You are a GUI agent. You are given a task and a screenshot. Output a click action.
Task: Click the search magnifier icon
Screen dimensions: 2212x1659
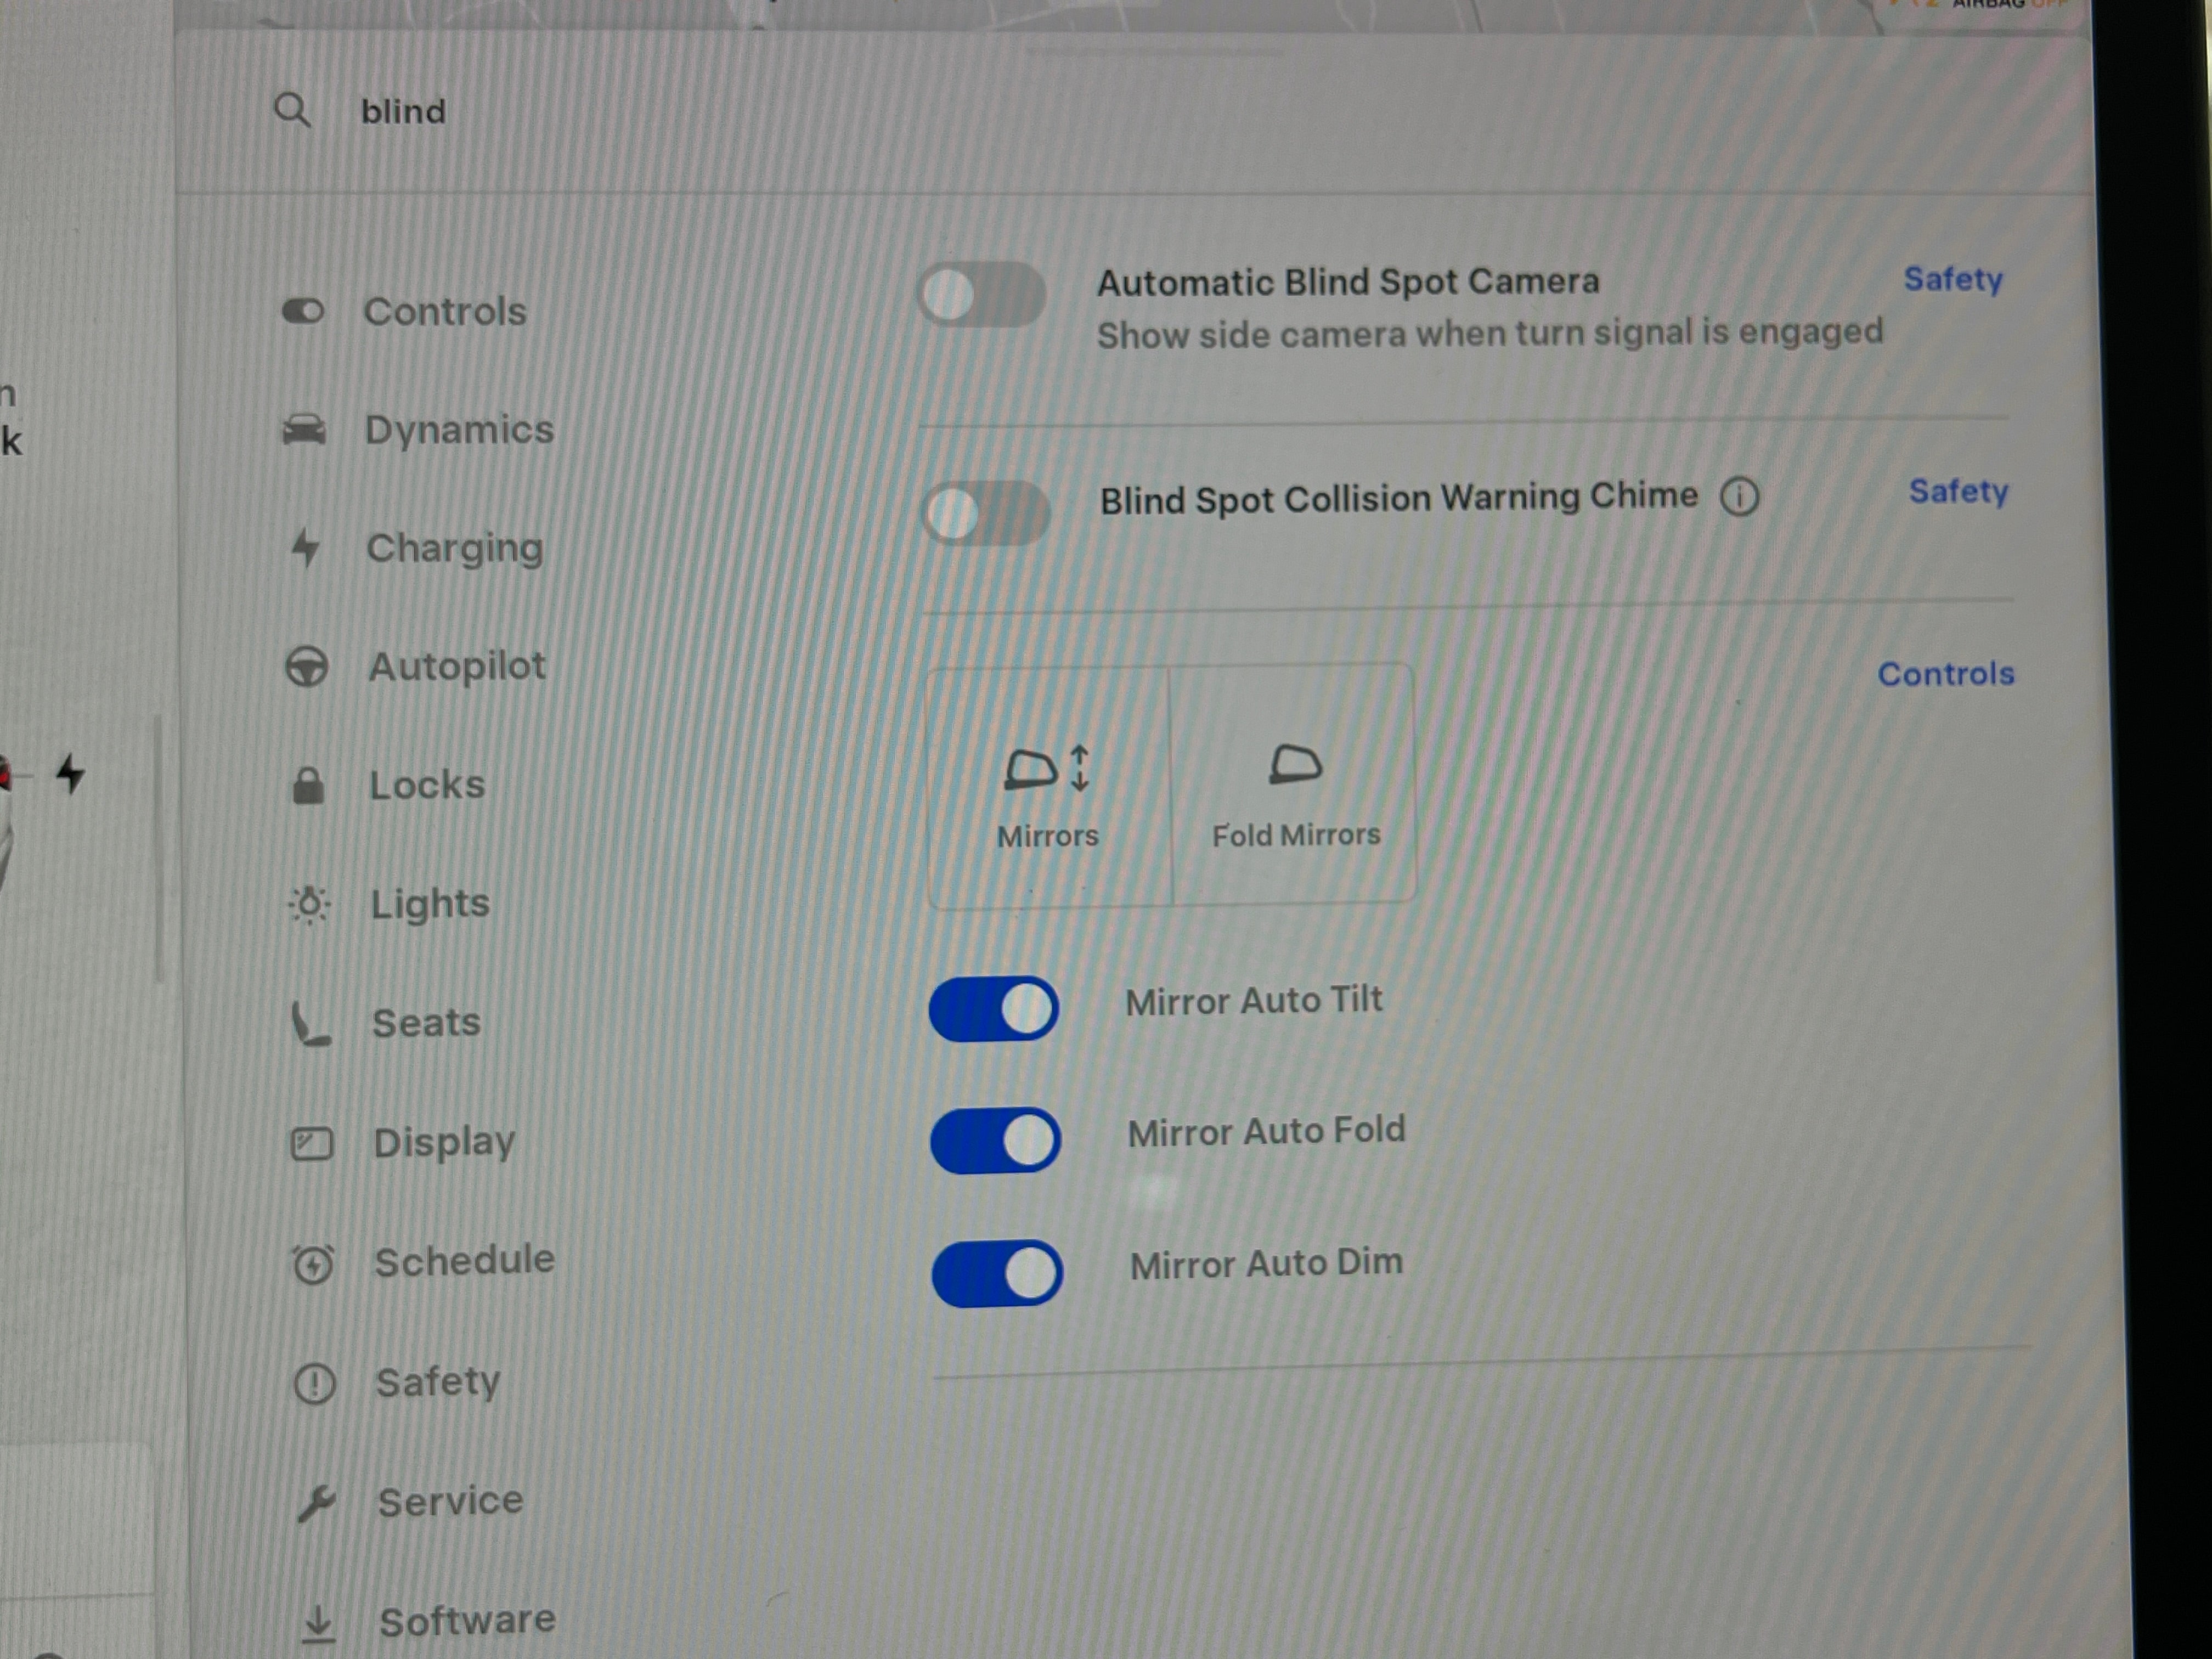click(292, 110)
